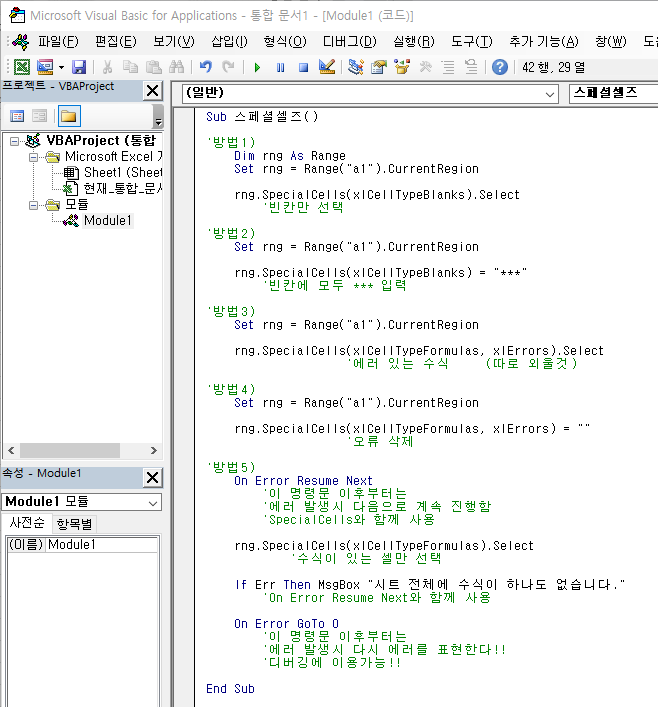
Task: Open the 도구(T) menu
Action: click(x=472, y=41)
